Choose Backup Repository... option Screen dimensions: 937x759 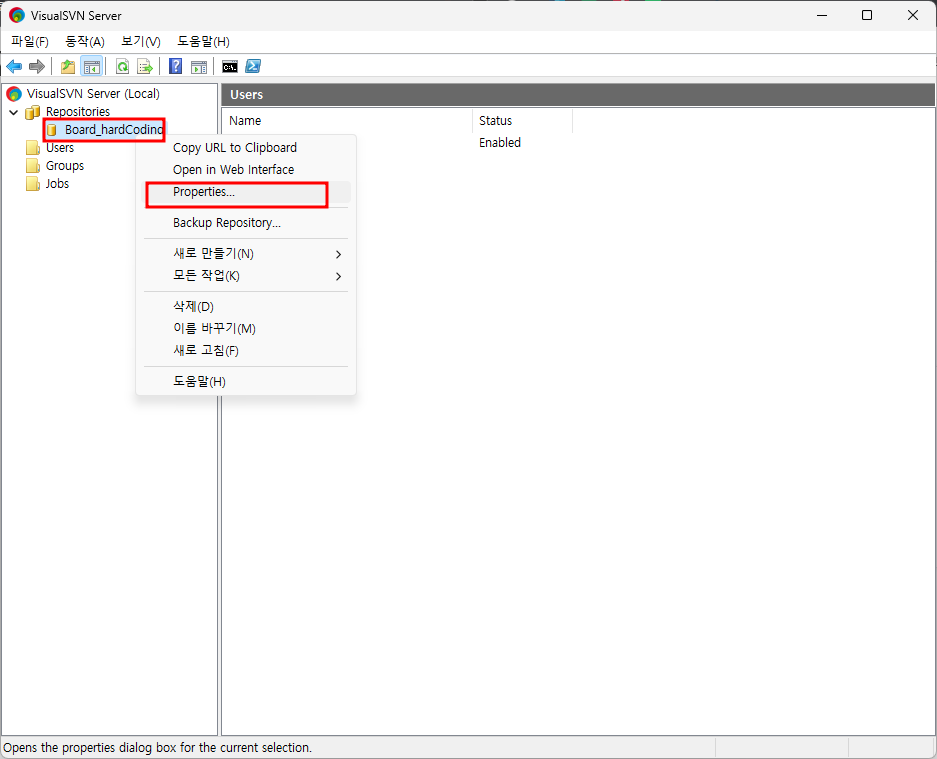point(246,223)
